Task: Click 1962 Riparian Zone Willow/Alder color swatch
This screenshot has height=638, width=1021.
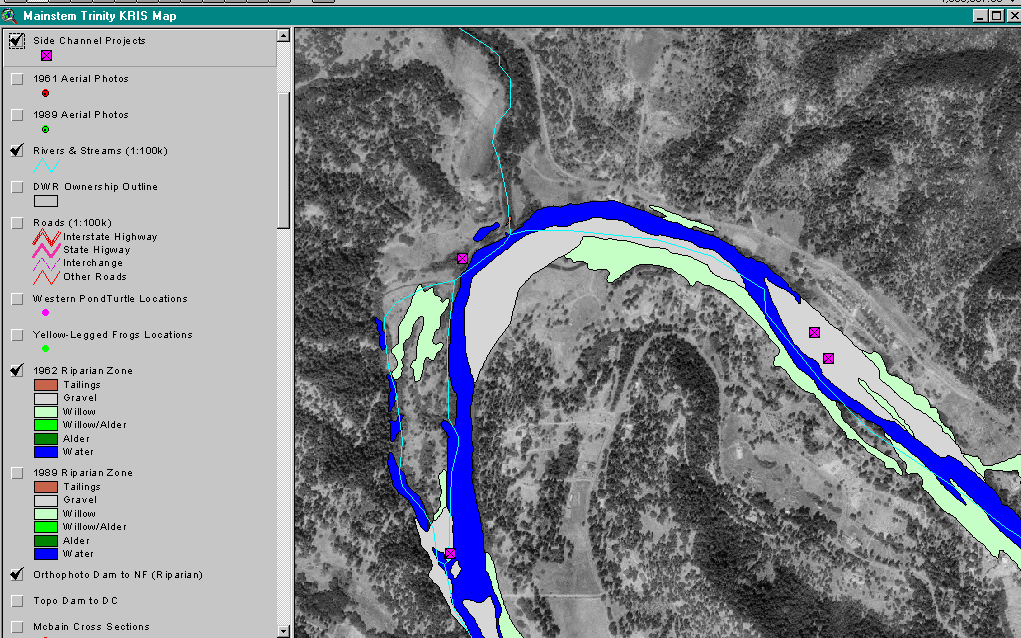Action: [46, 425]
